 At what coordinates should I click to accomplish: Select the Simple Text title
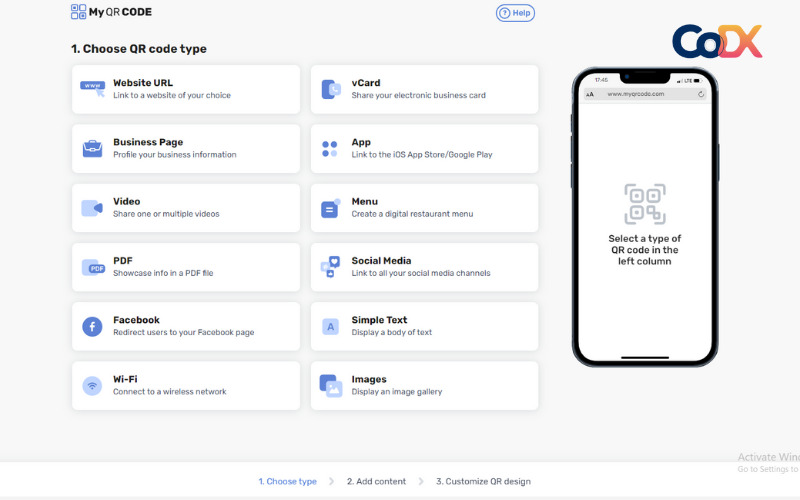pyautogui.click(x=379, y=320)
